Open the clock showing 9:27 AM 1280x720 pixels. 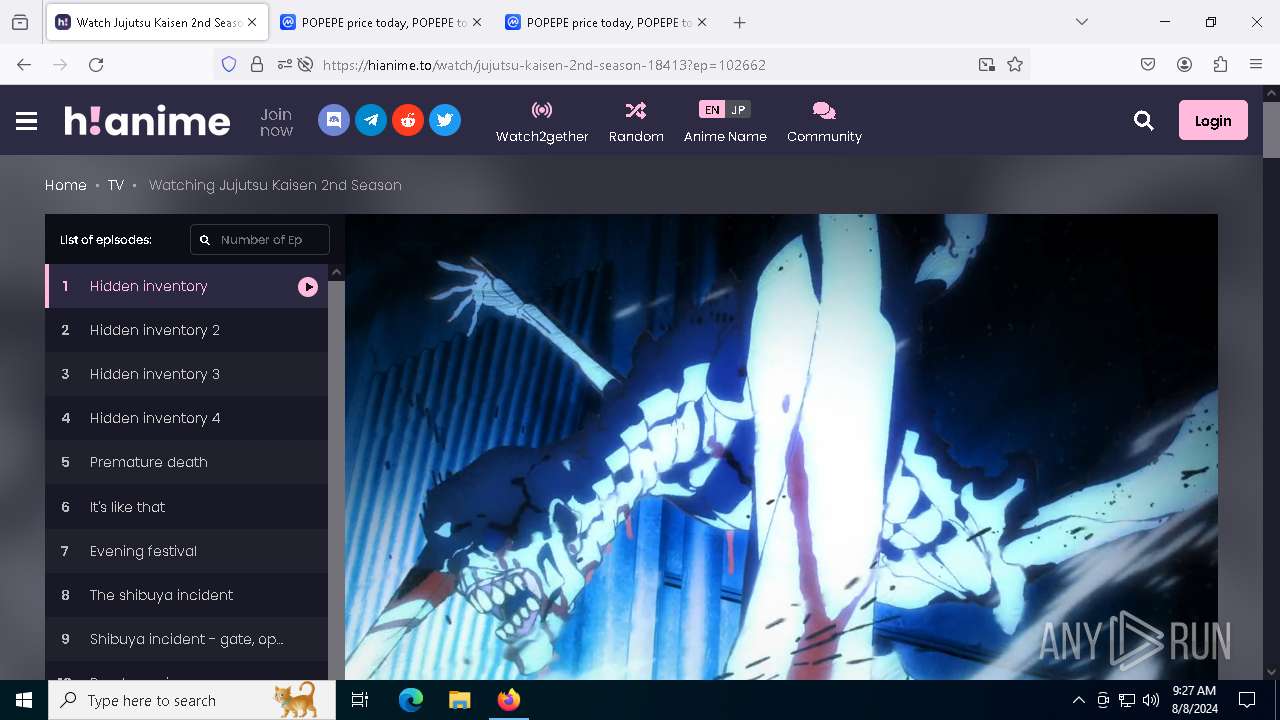pyautogui.click(x=1194, y=700)
